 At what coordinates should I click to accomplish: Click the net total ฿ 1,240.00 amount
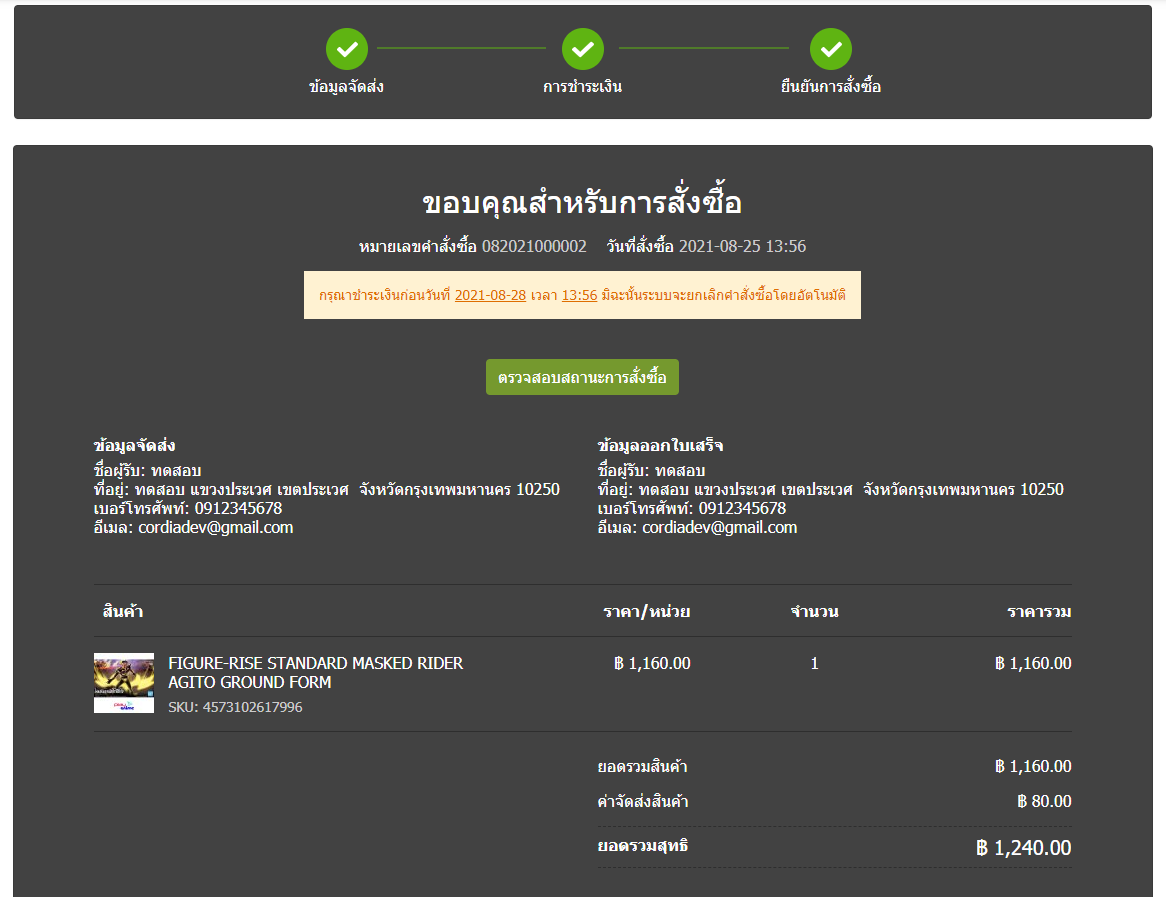[1023, 848]
